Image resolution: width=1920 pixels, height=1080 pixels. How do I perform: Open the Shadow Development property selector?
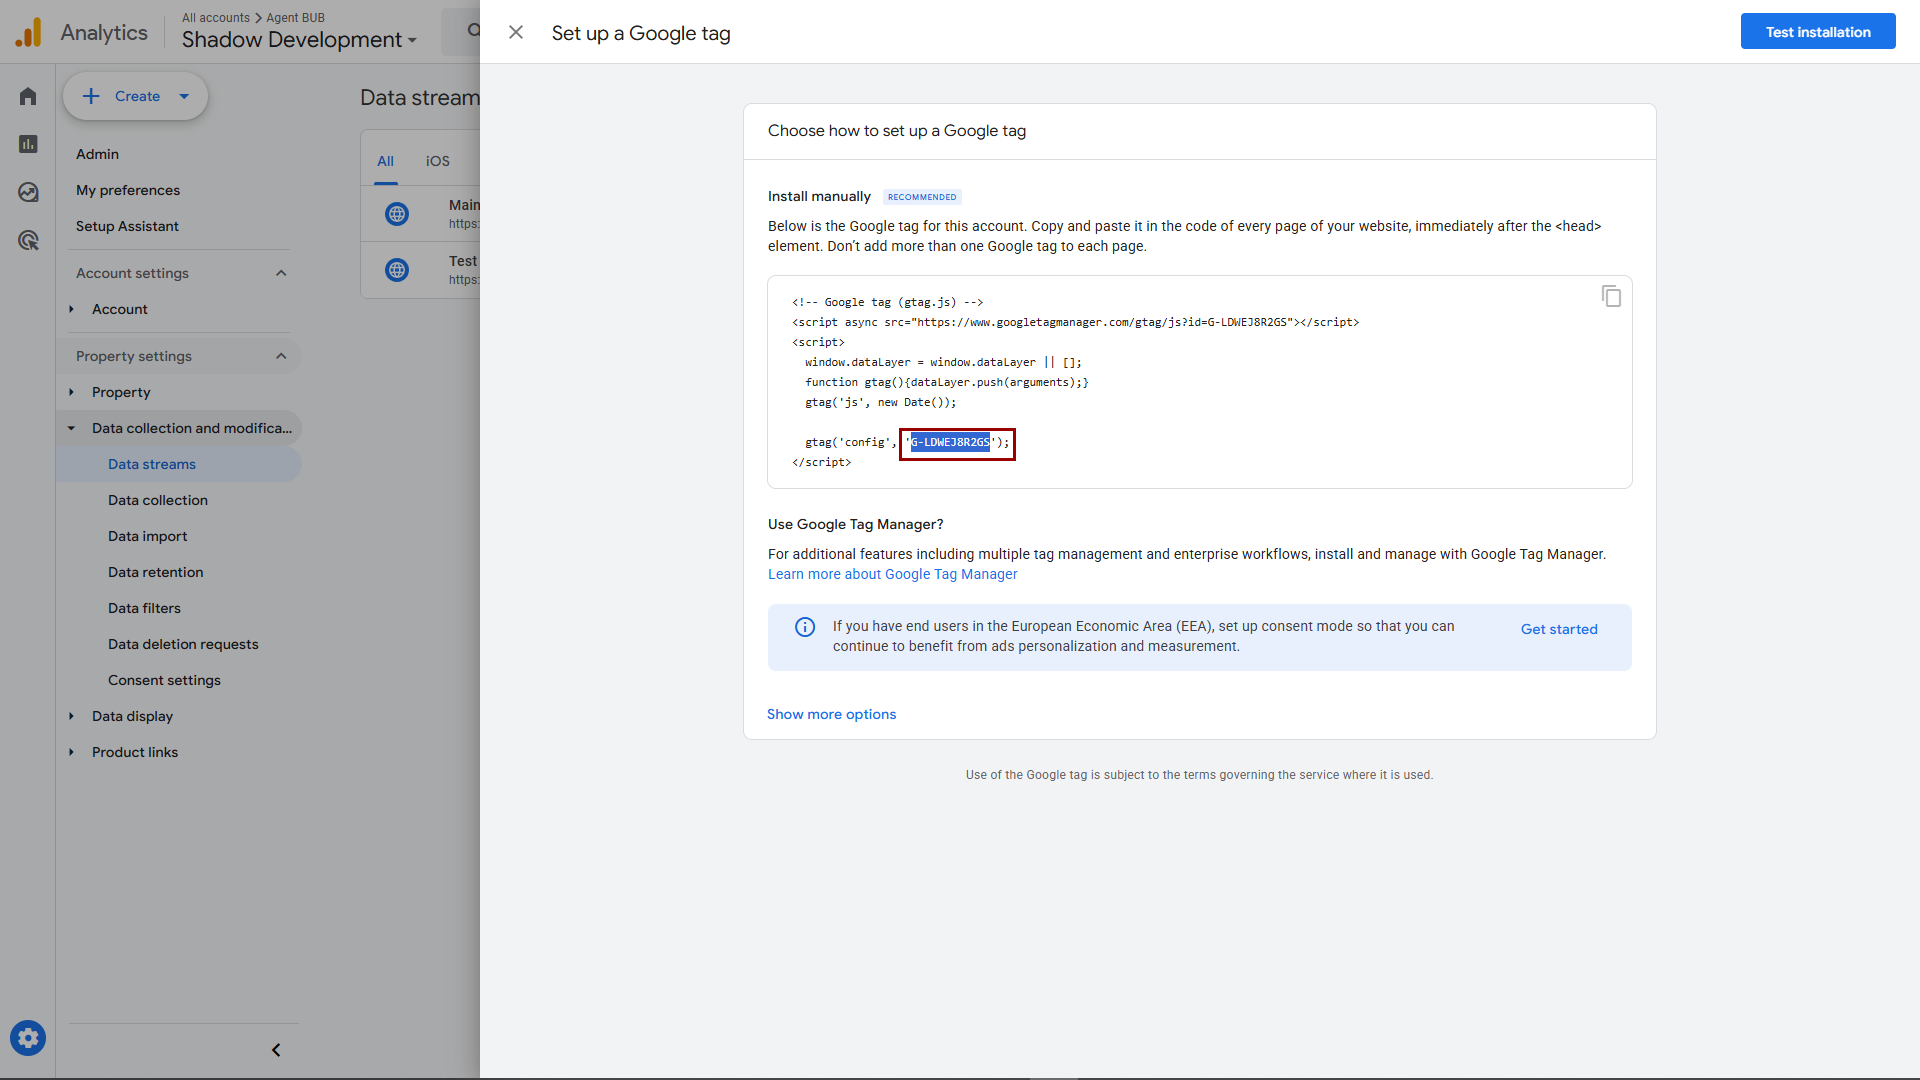click(x=299, y=40)
